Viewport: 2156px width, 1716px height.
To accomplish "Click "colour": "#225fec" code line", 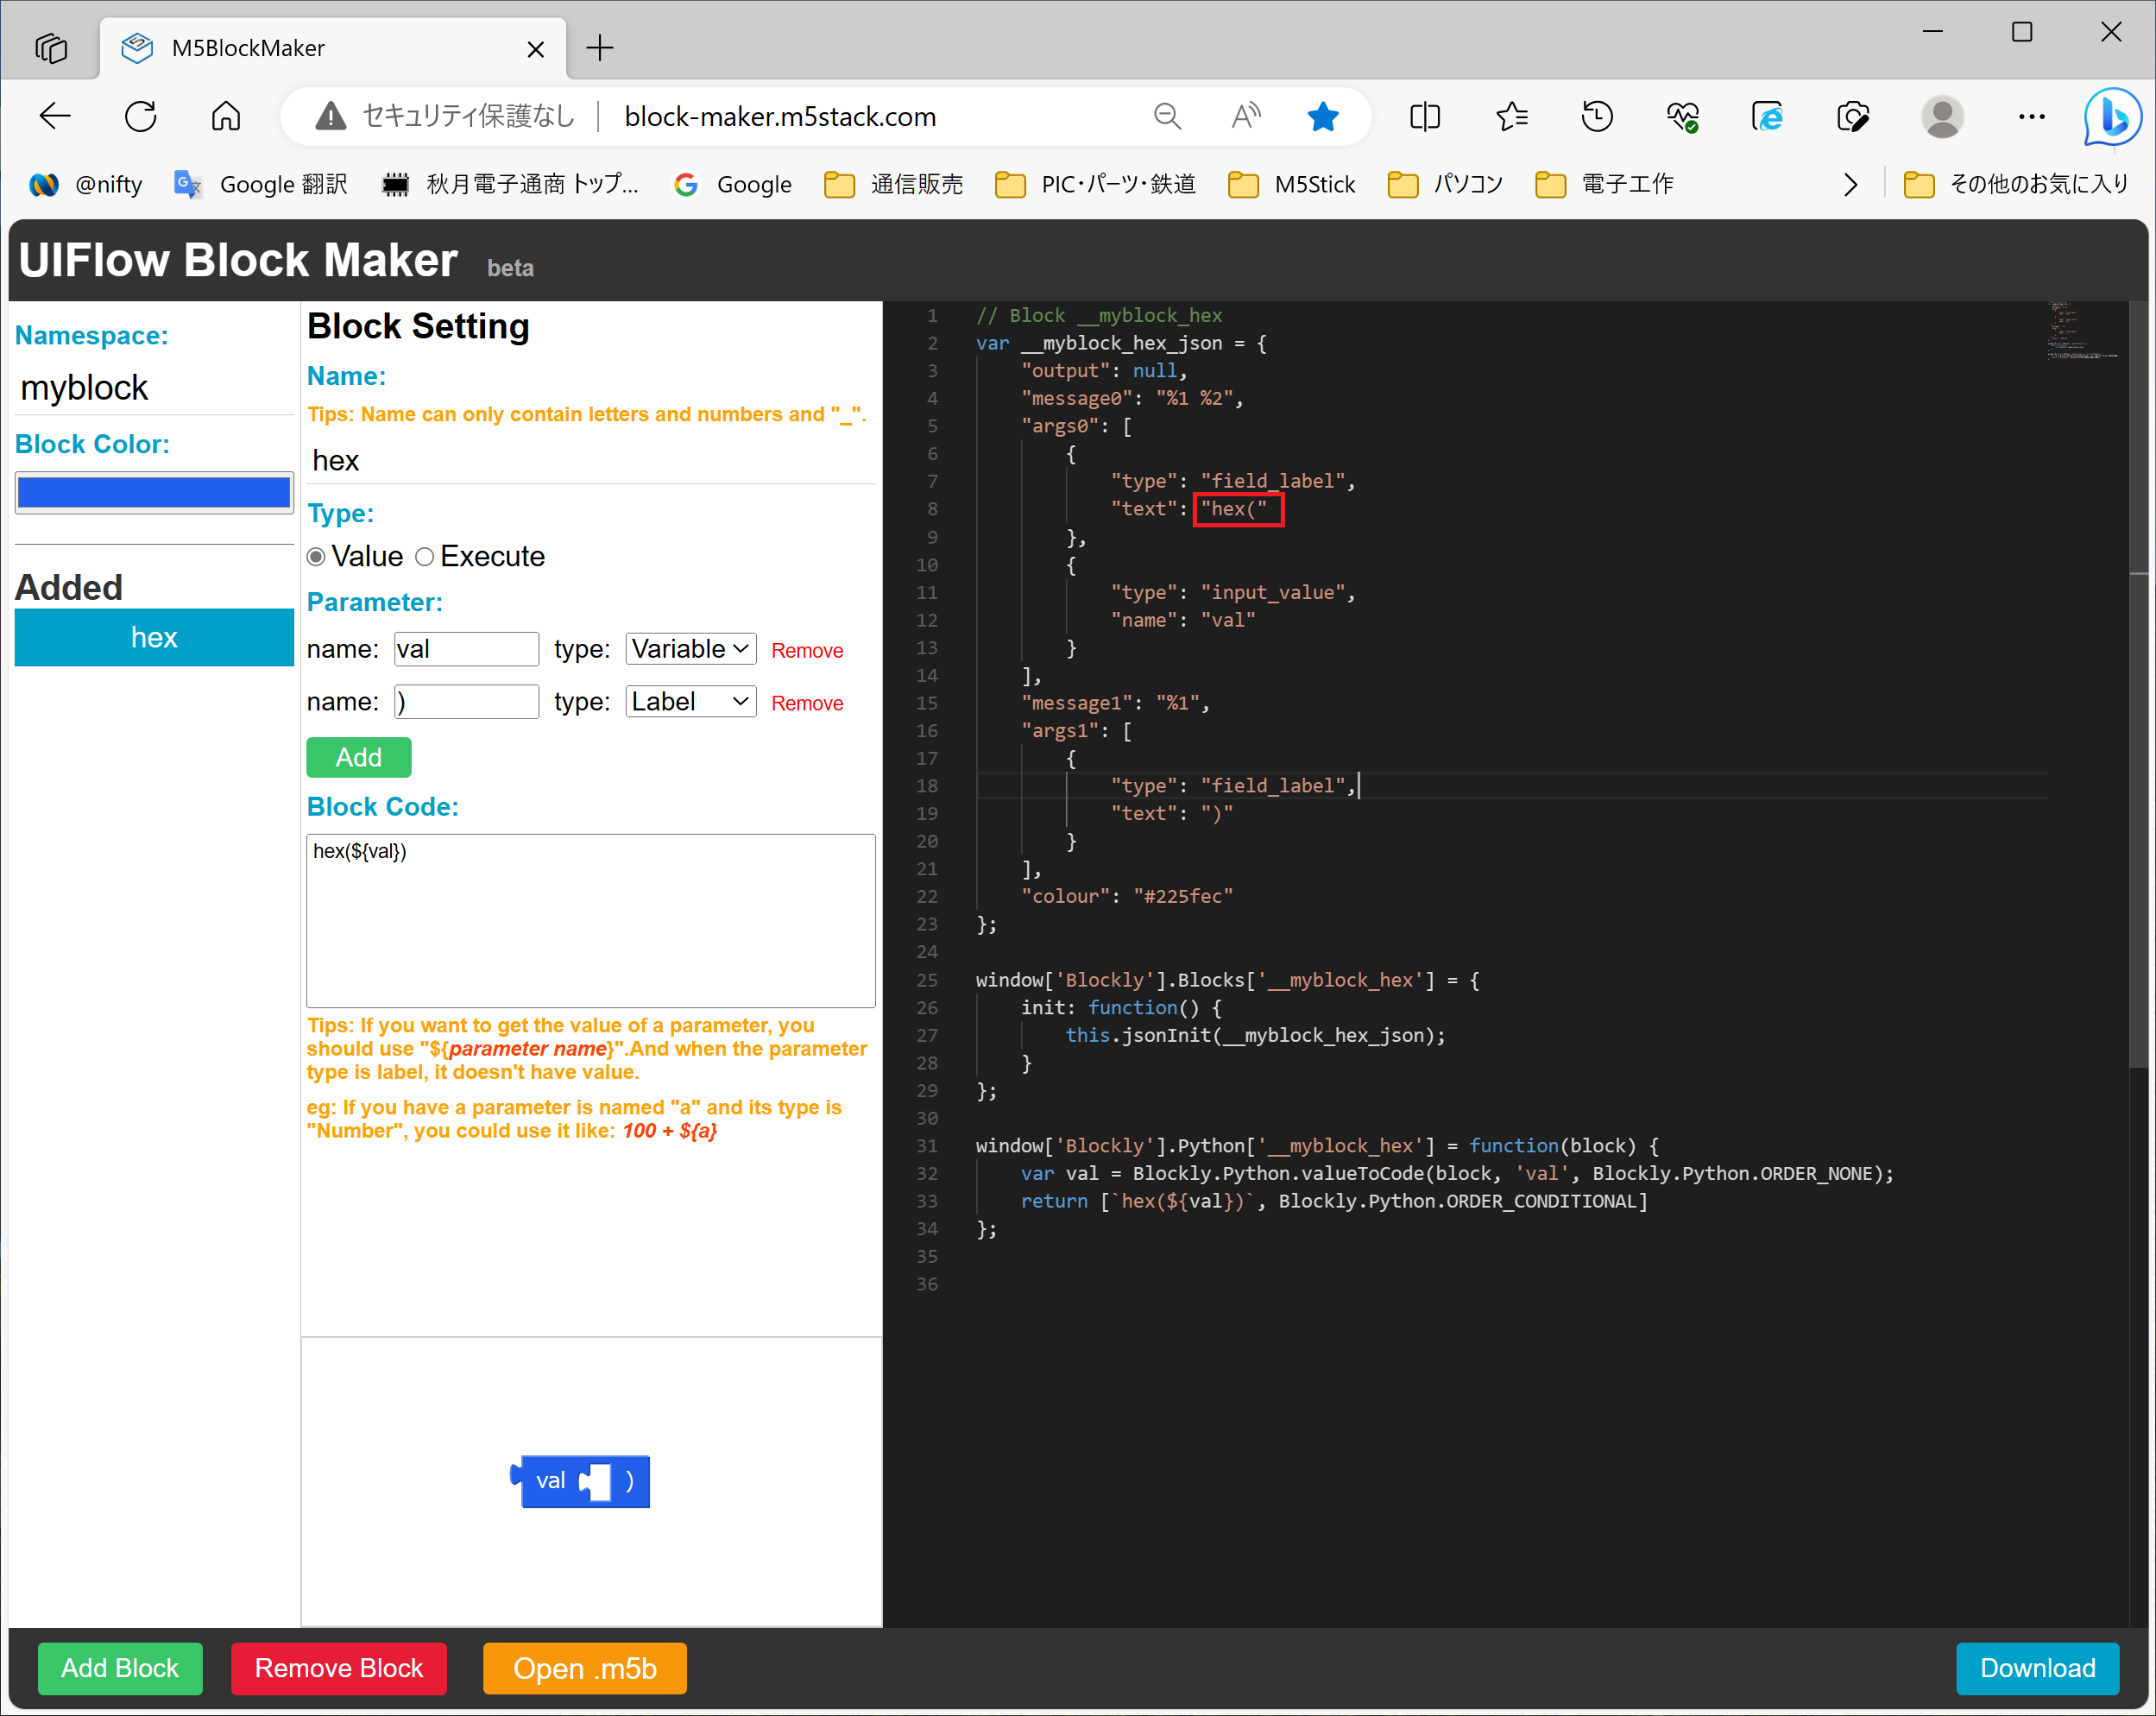I will click(x=1126, y=897).
